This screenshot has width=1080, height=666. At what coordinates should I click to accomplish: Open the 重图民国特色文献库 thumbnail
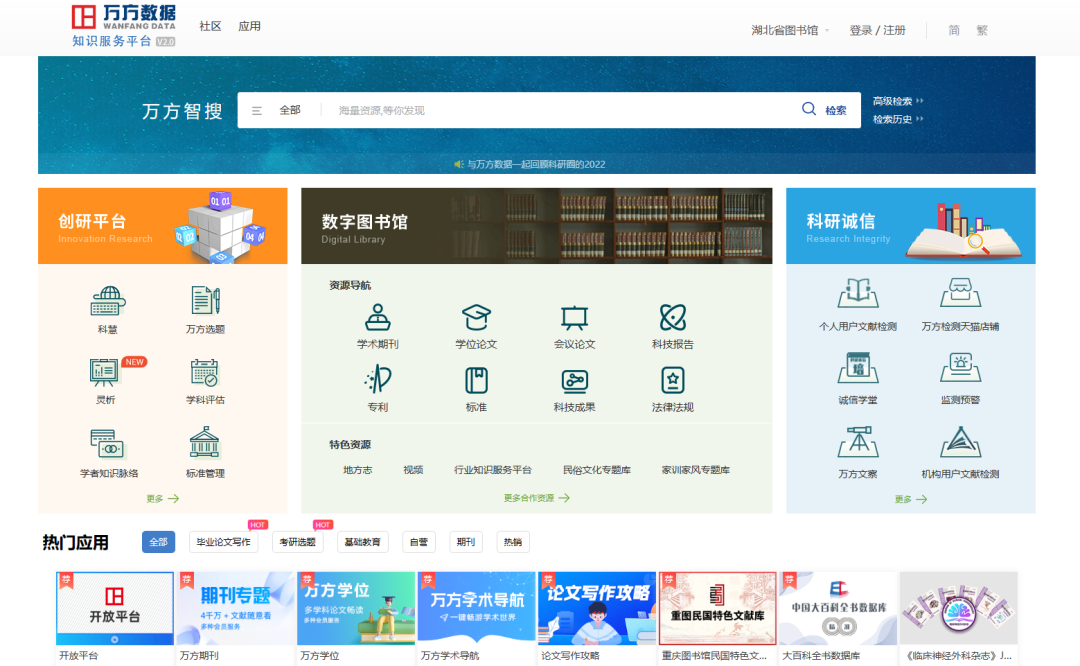pyautogui.click(x=717, y=608)
